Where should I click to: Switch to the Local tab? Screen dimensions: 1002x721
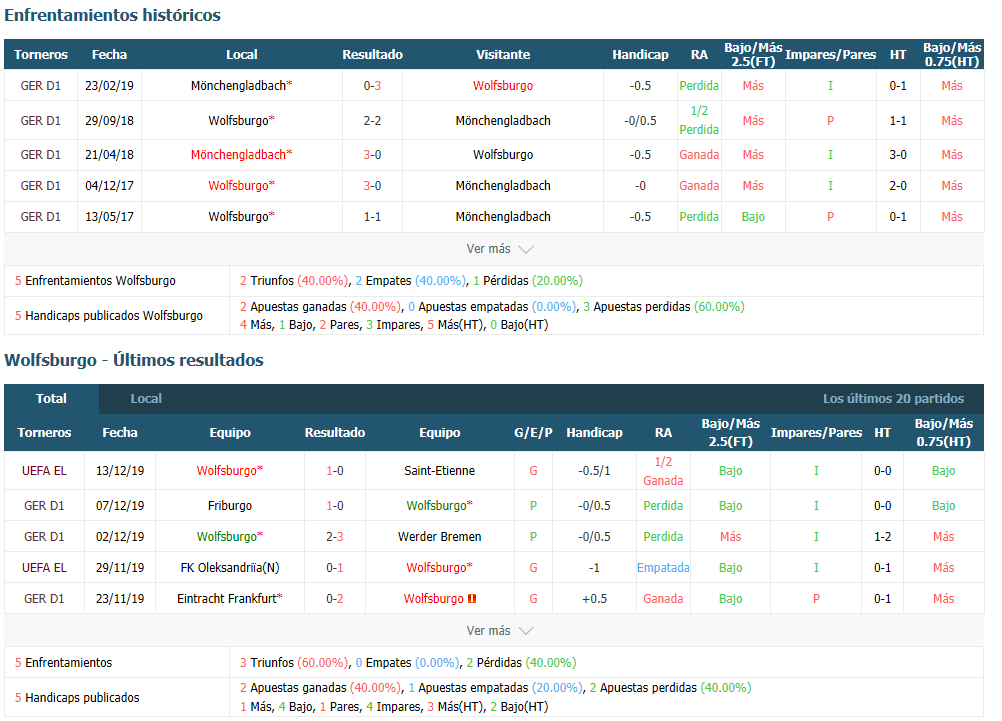(146, 399)
